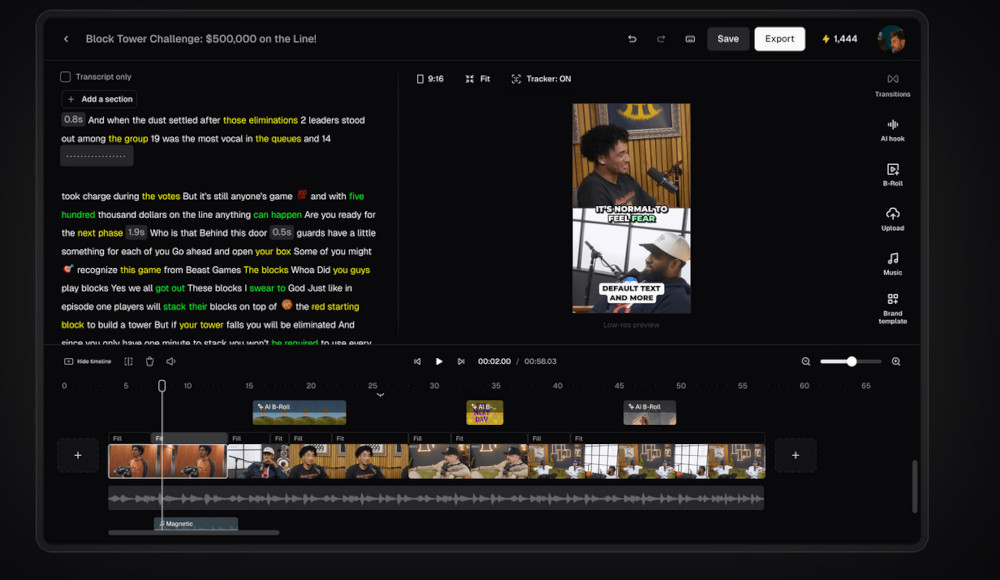This screenshot has height=580, width=1000.
Task: Click the green phrase 'can happen'
Action: (277, 214)
